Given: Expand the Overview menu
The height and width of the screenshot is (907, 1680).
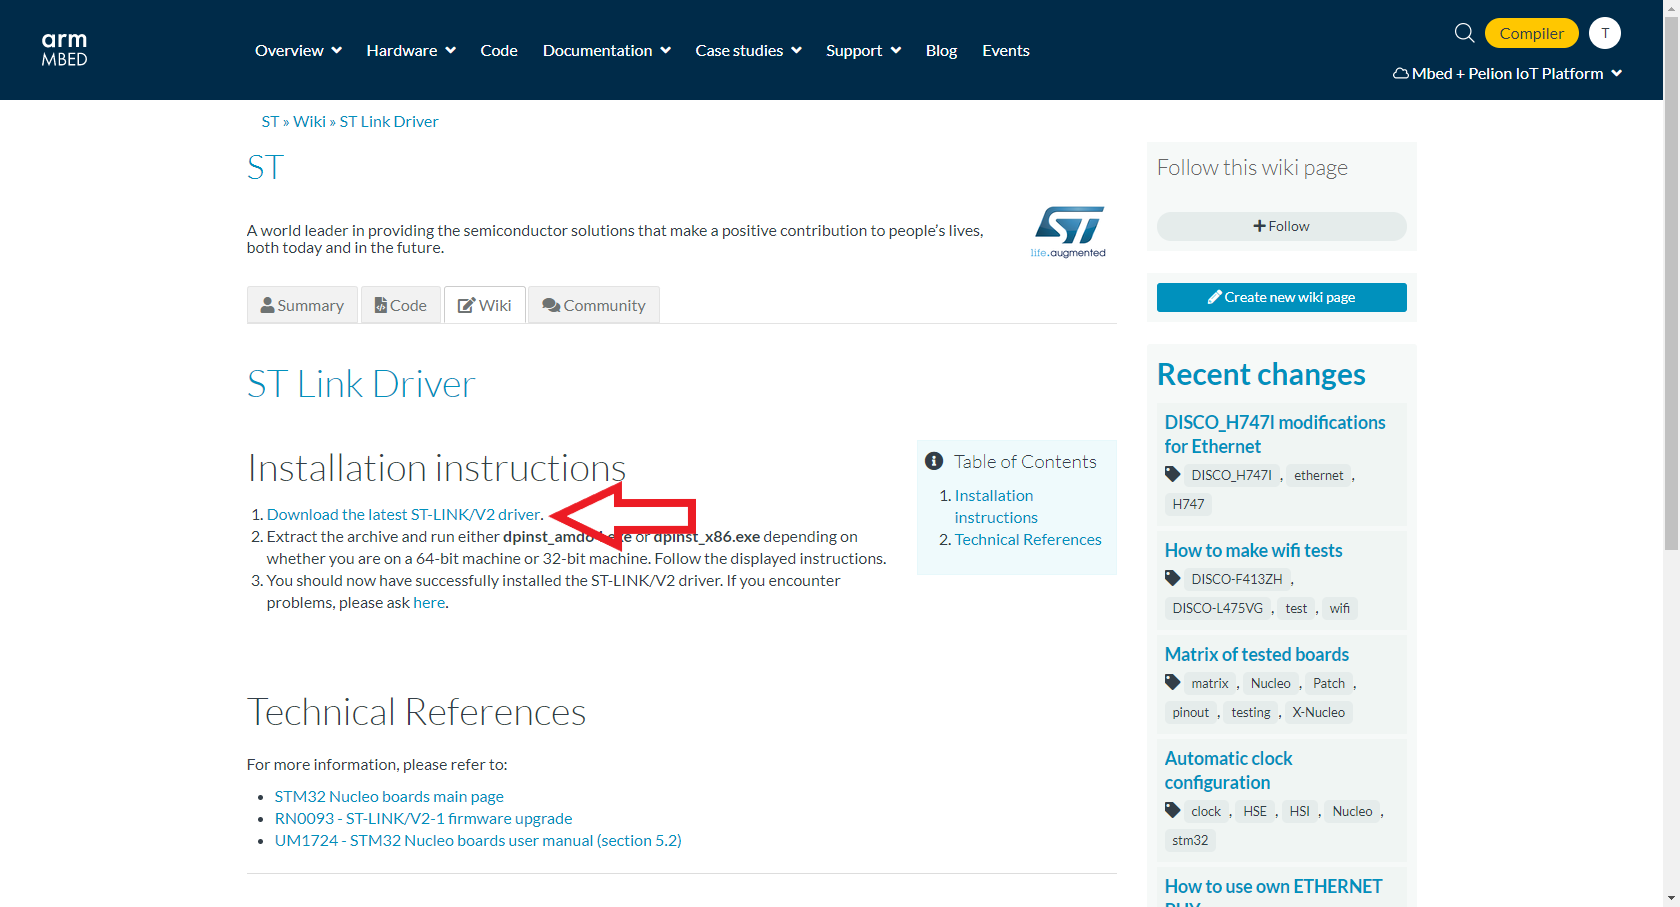Looking at the screenshot, I should click(x=298, y=50).
